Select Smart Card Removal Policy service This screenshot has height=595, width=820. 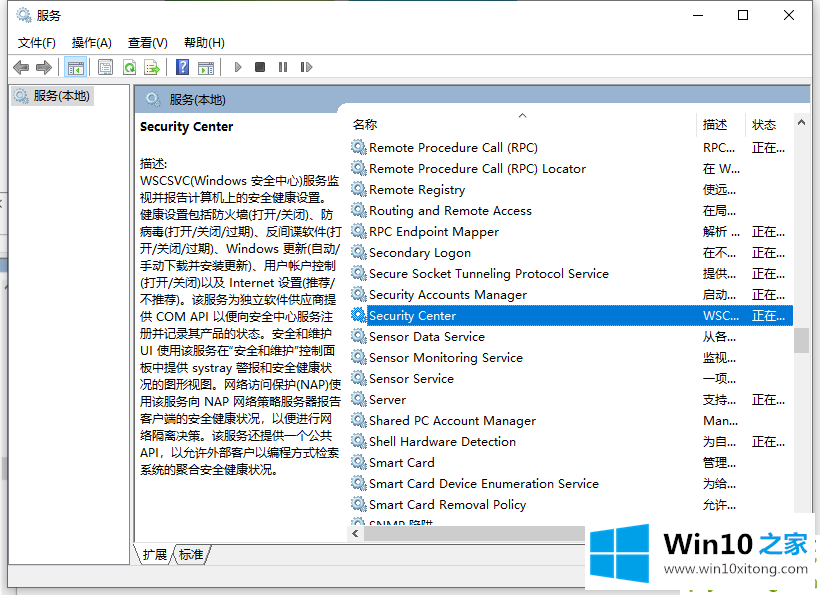click(x=571, y=504)
